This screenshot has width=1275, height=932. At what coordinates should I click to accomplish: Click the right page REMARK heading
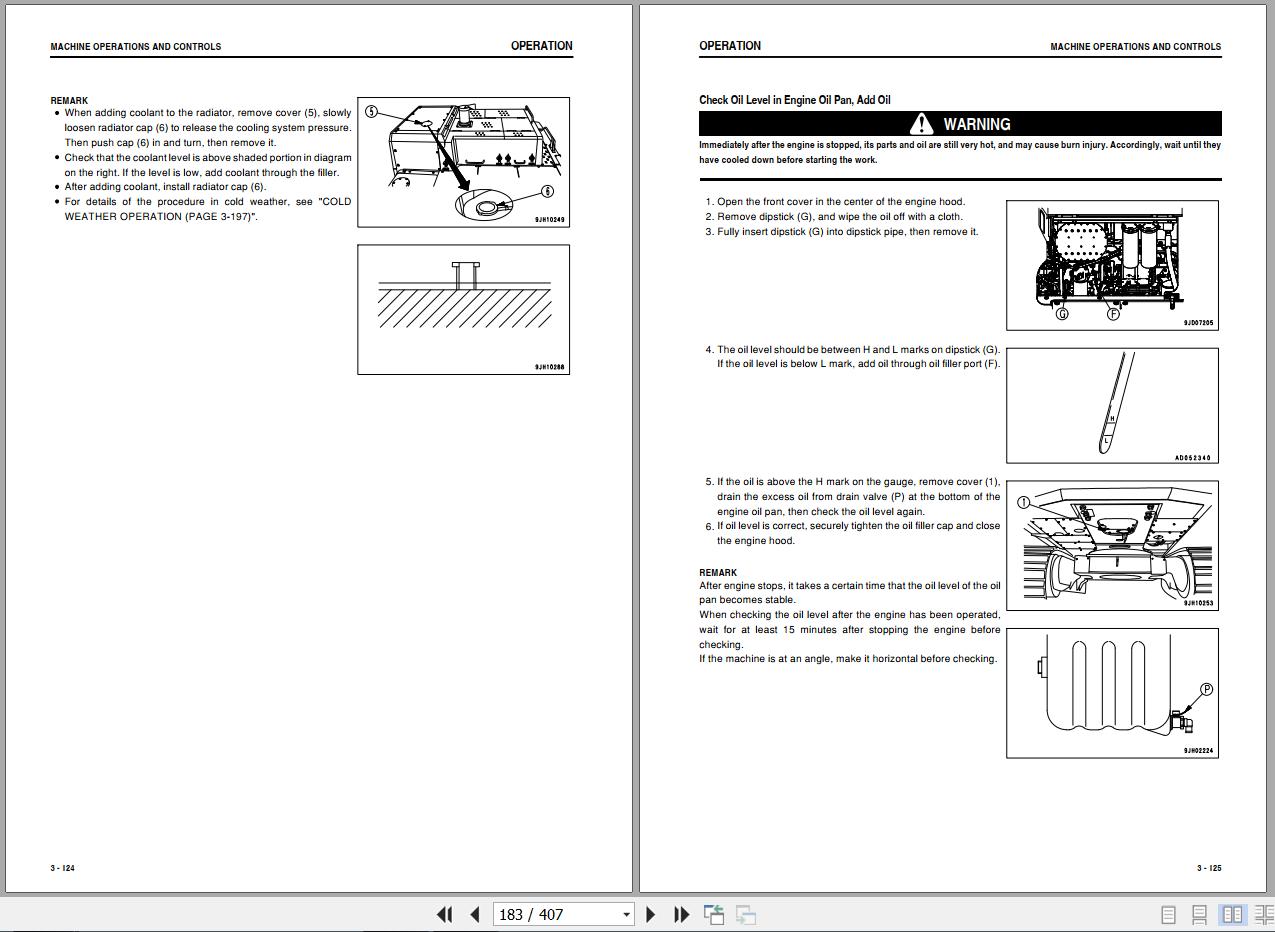718,573
